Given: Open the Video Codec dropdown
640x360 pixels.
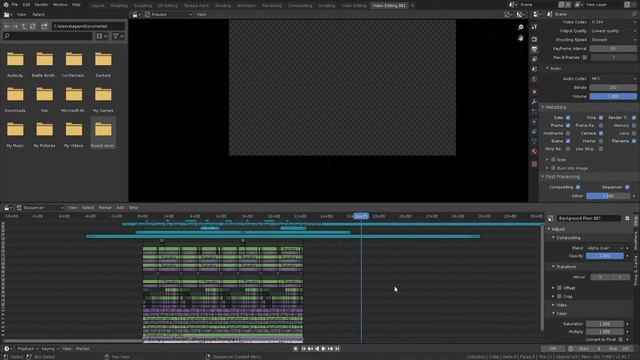Looking at the screenshot, I should pyautogui.click(x=613, y=22).
